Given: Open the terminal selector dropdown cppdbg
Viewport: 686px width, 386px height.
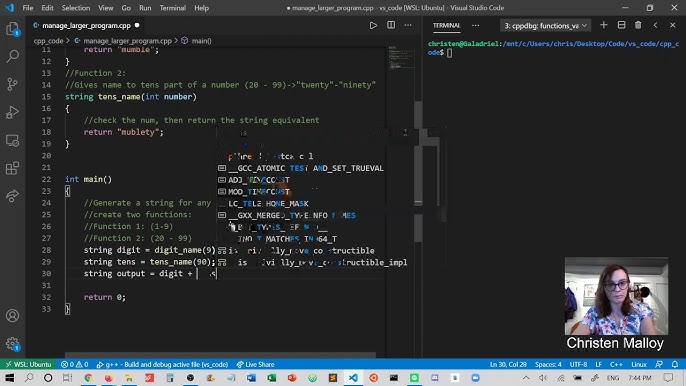Looking at the screenshot, I should pos(545,25).
